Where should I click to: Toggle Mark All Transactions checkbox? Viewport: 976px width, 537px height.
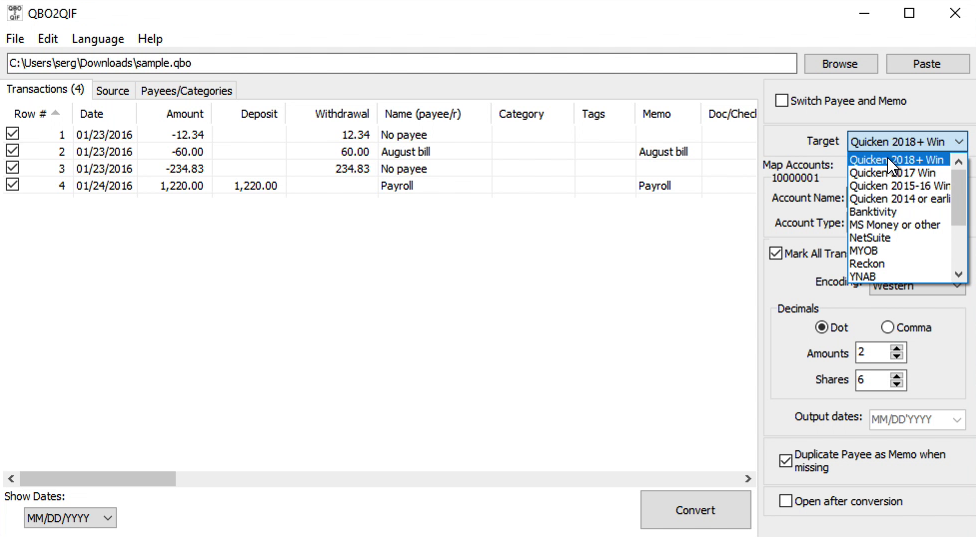coord(776,253)
